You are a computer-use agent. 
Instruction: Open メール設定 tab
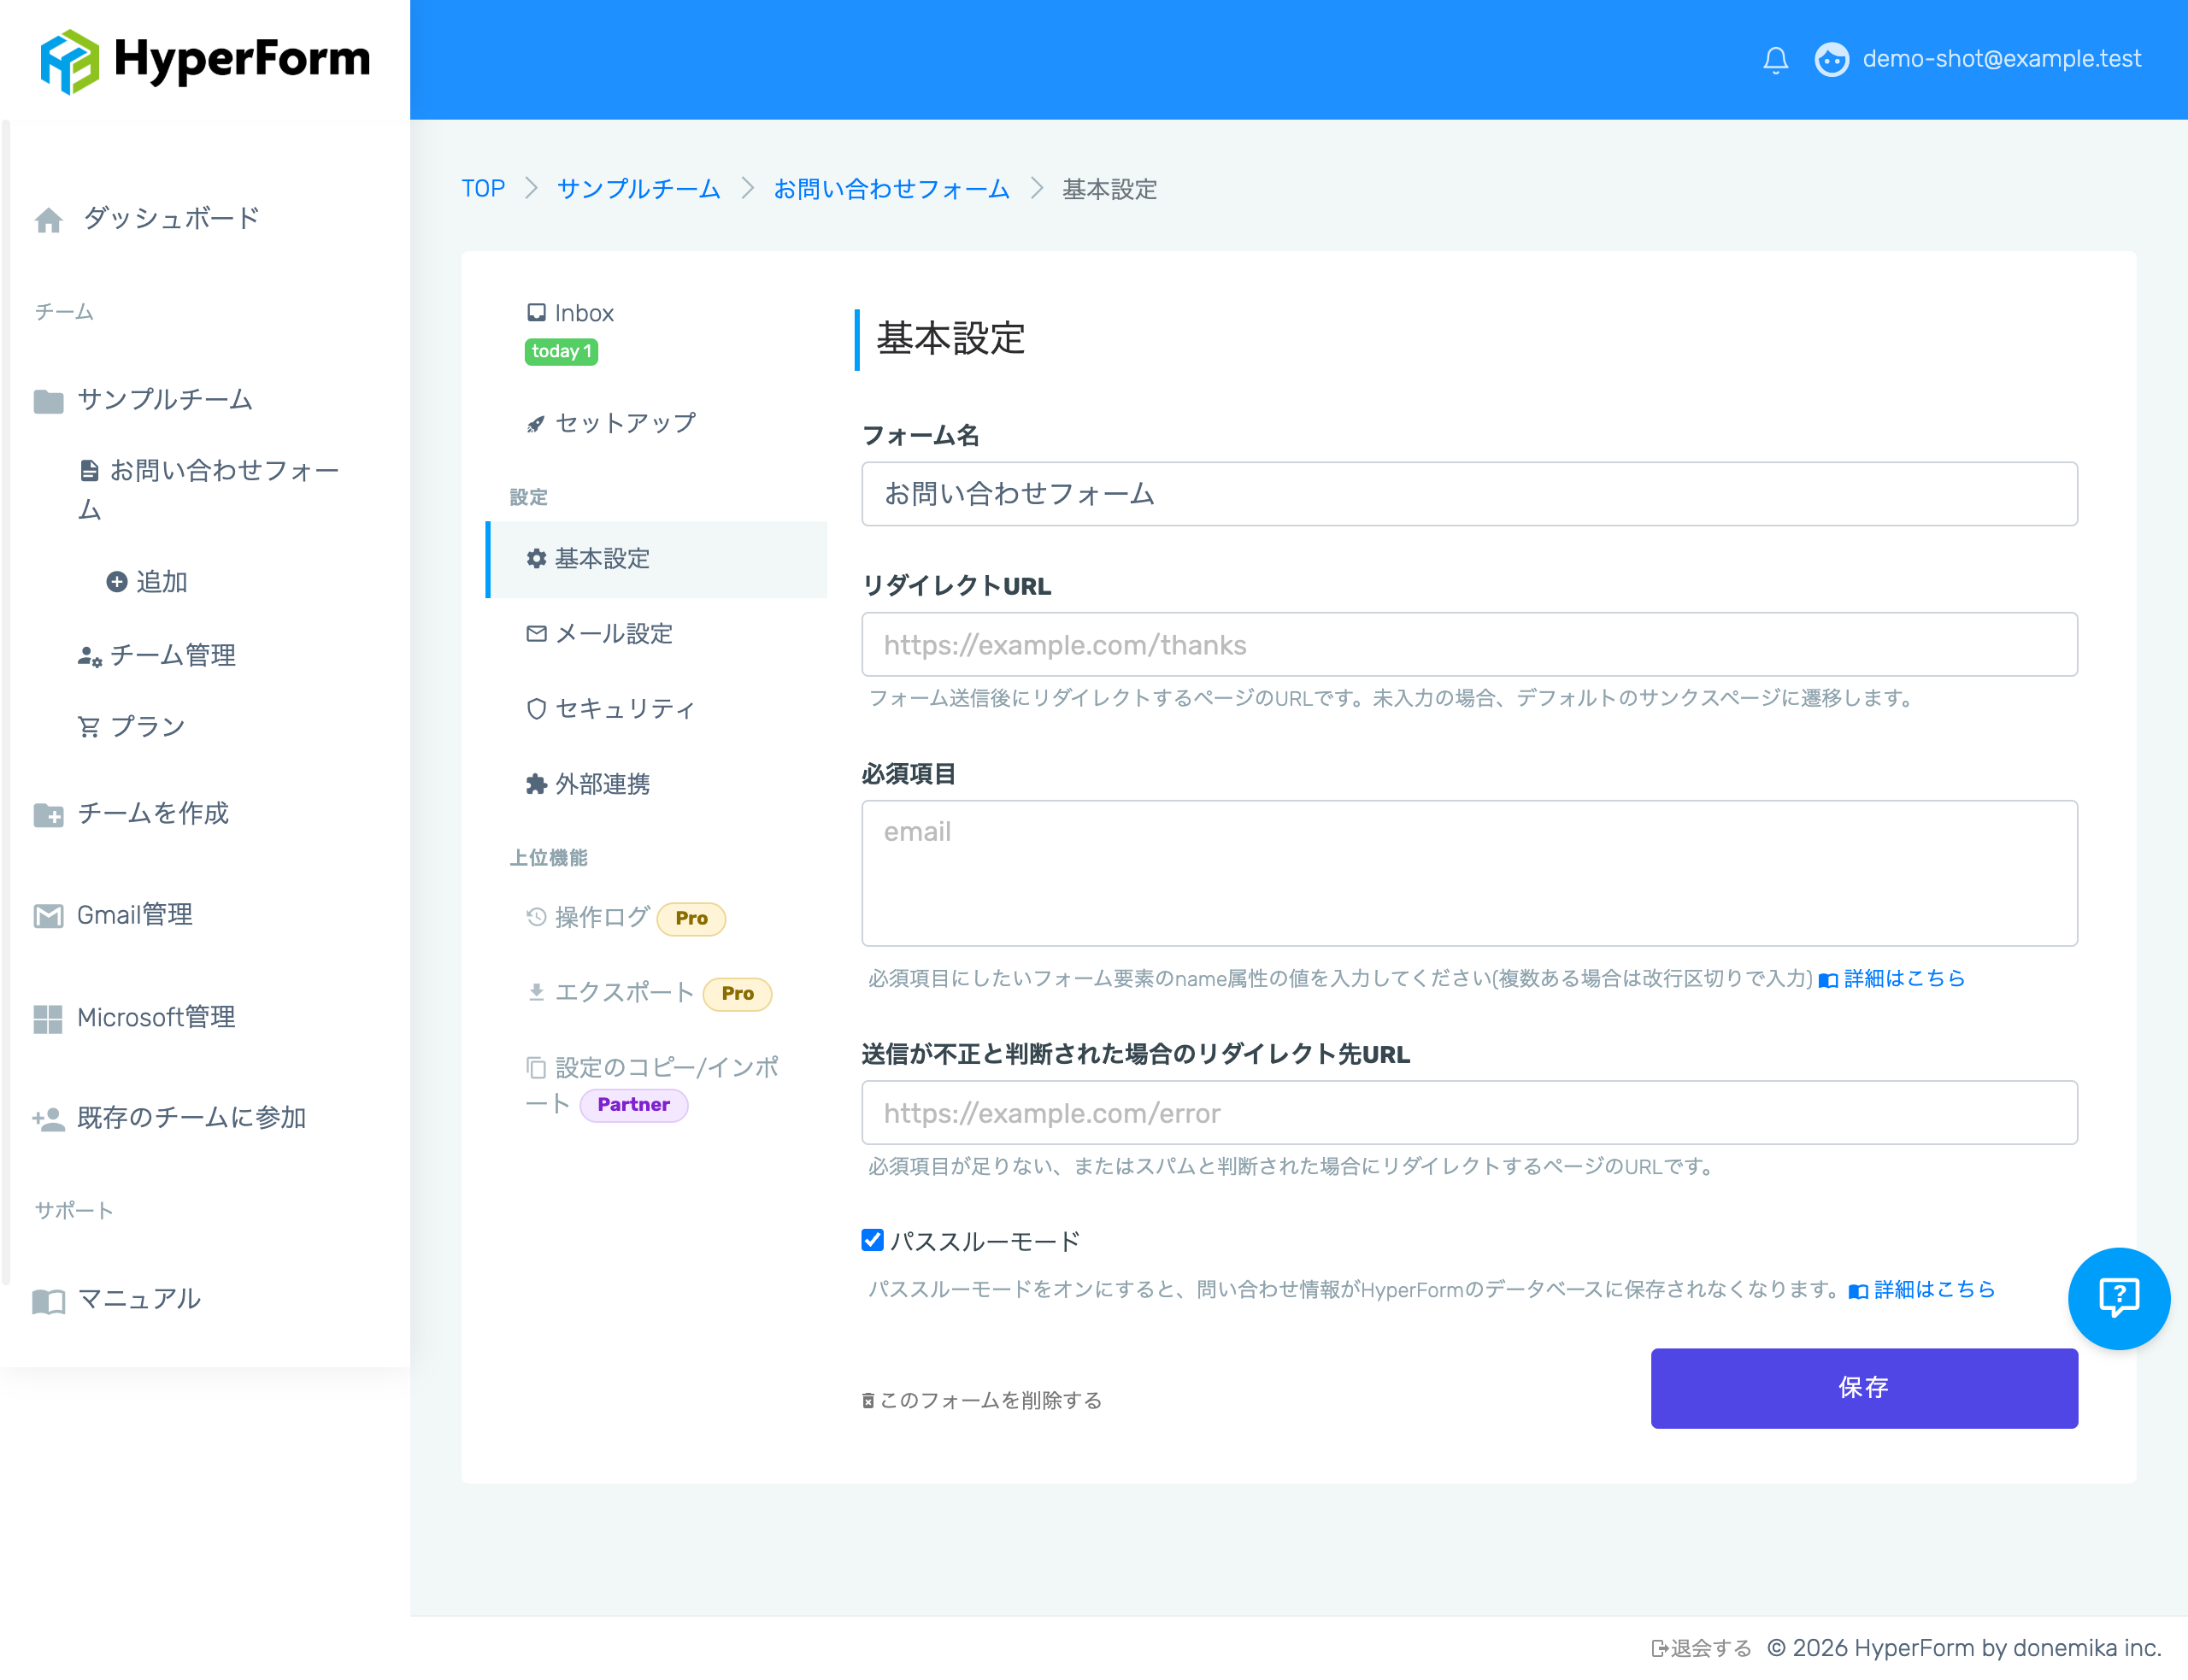click(x=613, y=633)
